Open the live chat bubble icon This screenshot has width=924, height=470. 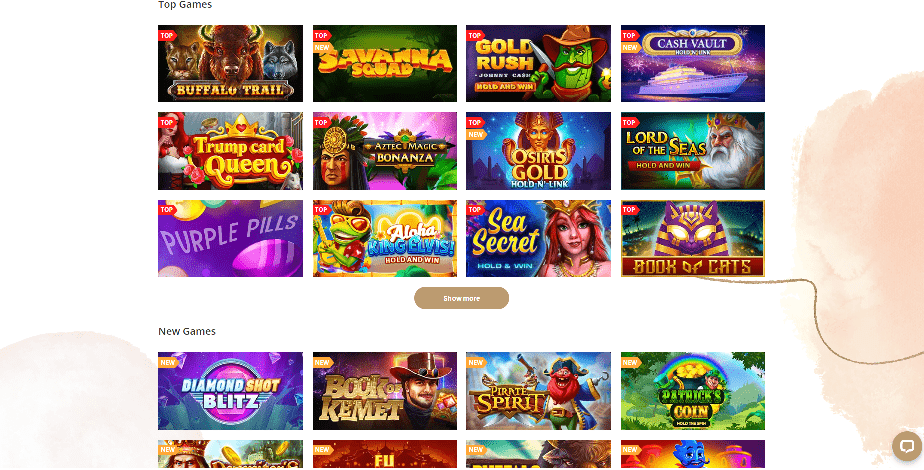(x=907, y=446)
